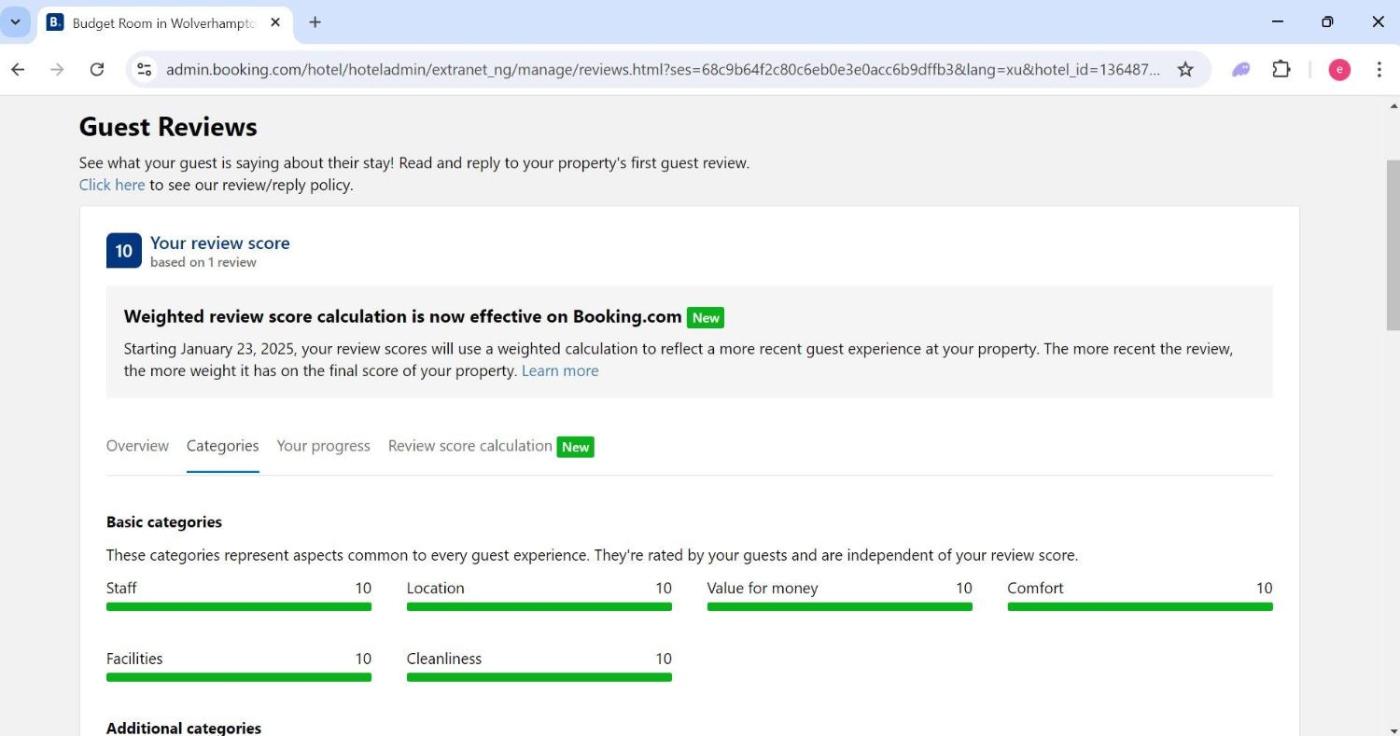Screen dimensions: 1400x736
Task: Open the browser extensions puzzle icon
Action: click(1281, 69)
